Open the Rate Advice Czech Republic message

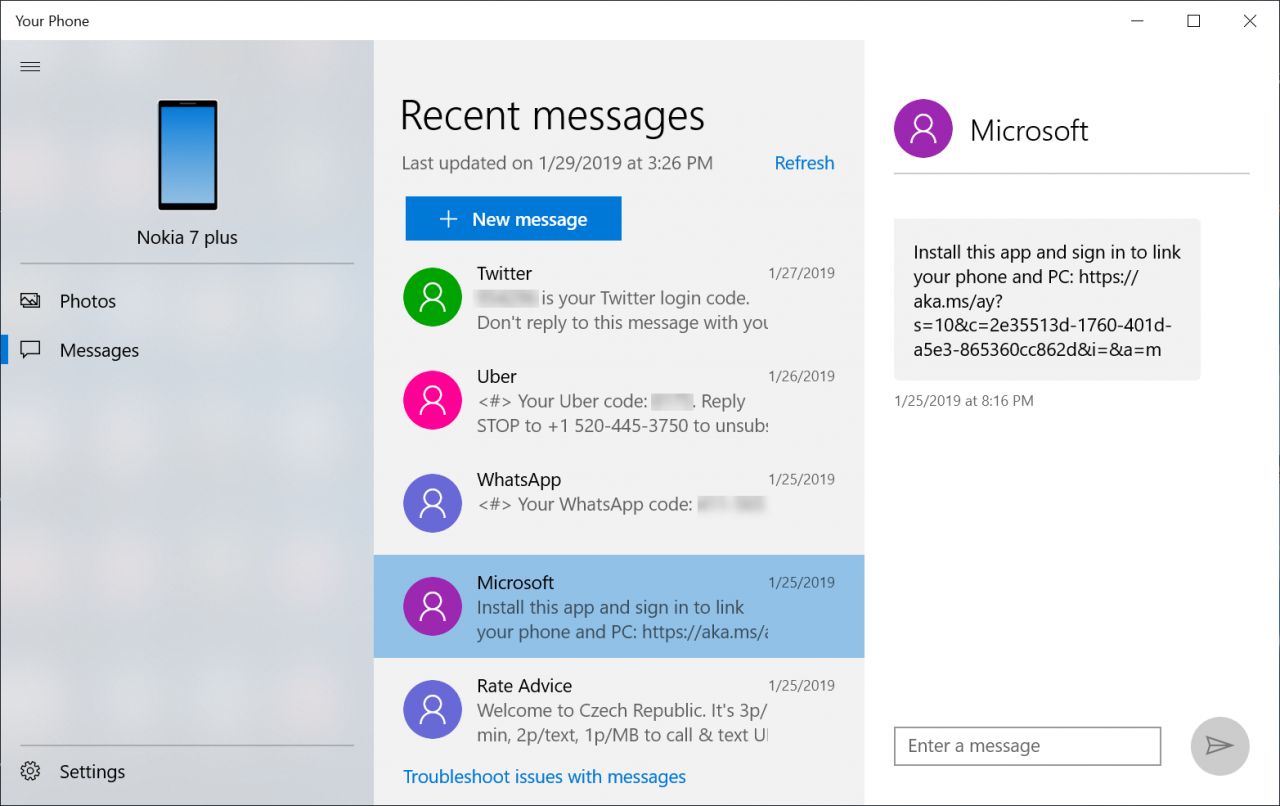619,710
